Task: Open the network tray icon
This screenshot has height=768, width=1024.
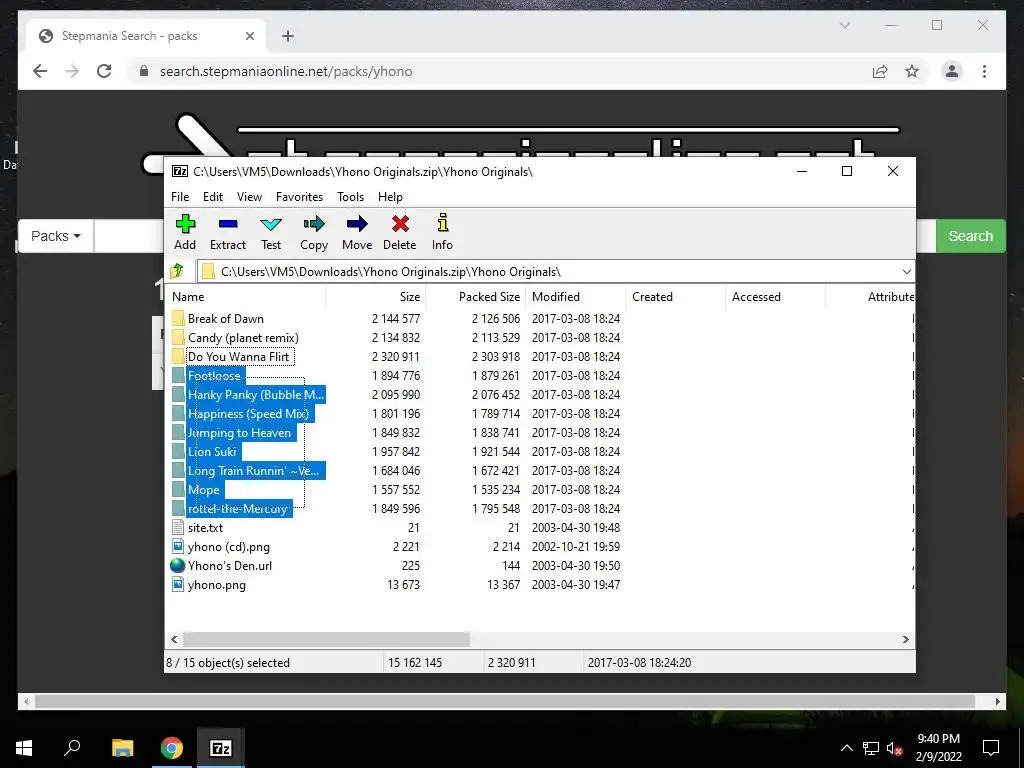Action: (871, 748)
